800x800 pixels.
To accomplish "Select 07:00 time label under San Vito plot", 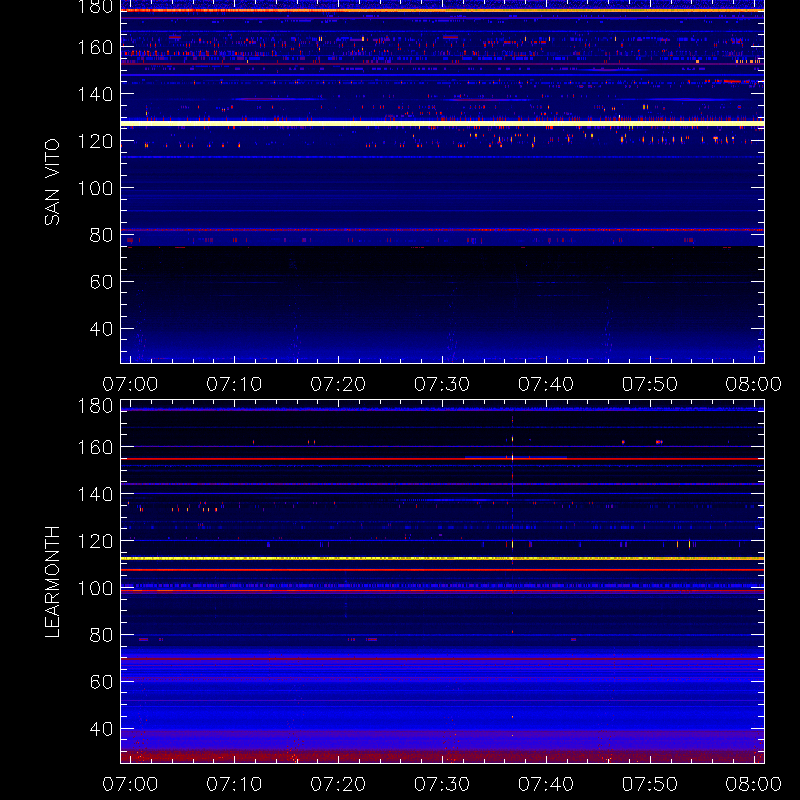I will coord(130,384).
